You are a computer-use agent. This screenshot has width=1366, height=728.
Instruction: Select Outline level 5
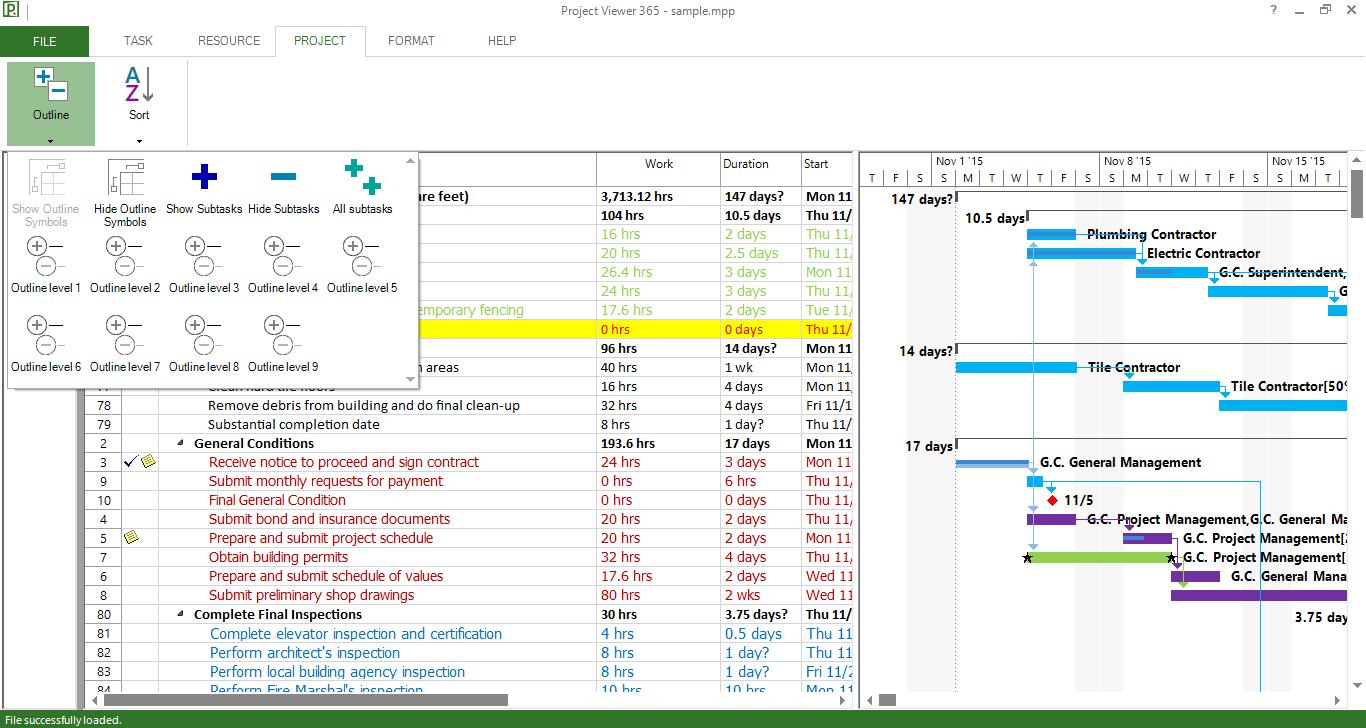(362, 264)
